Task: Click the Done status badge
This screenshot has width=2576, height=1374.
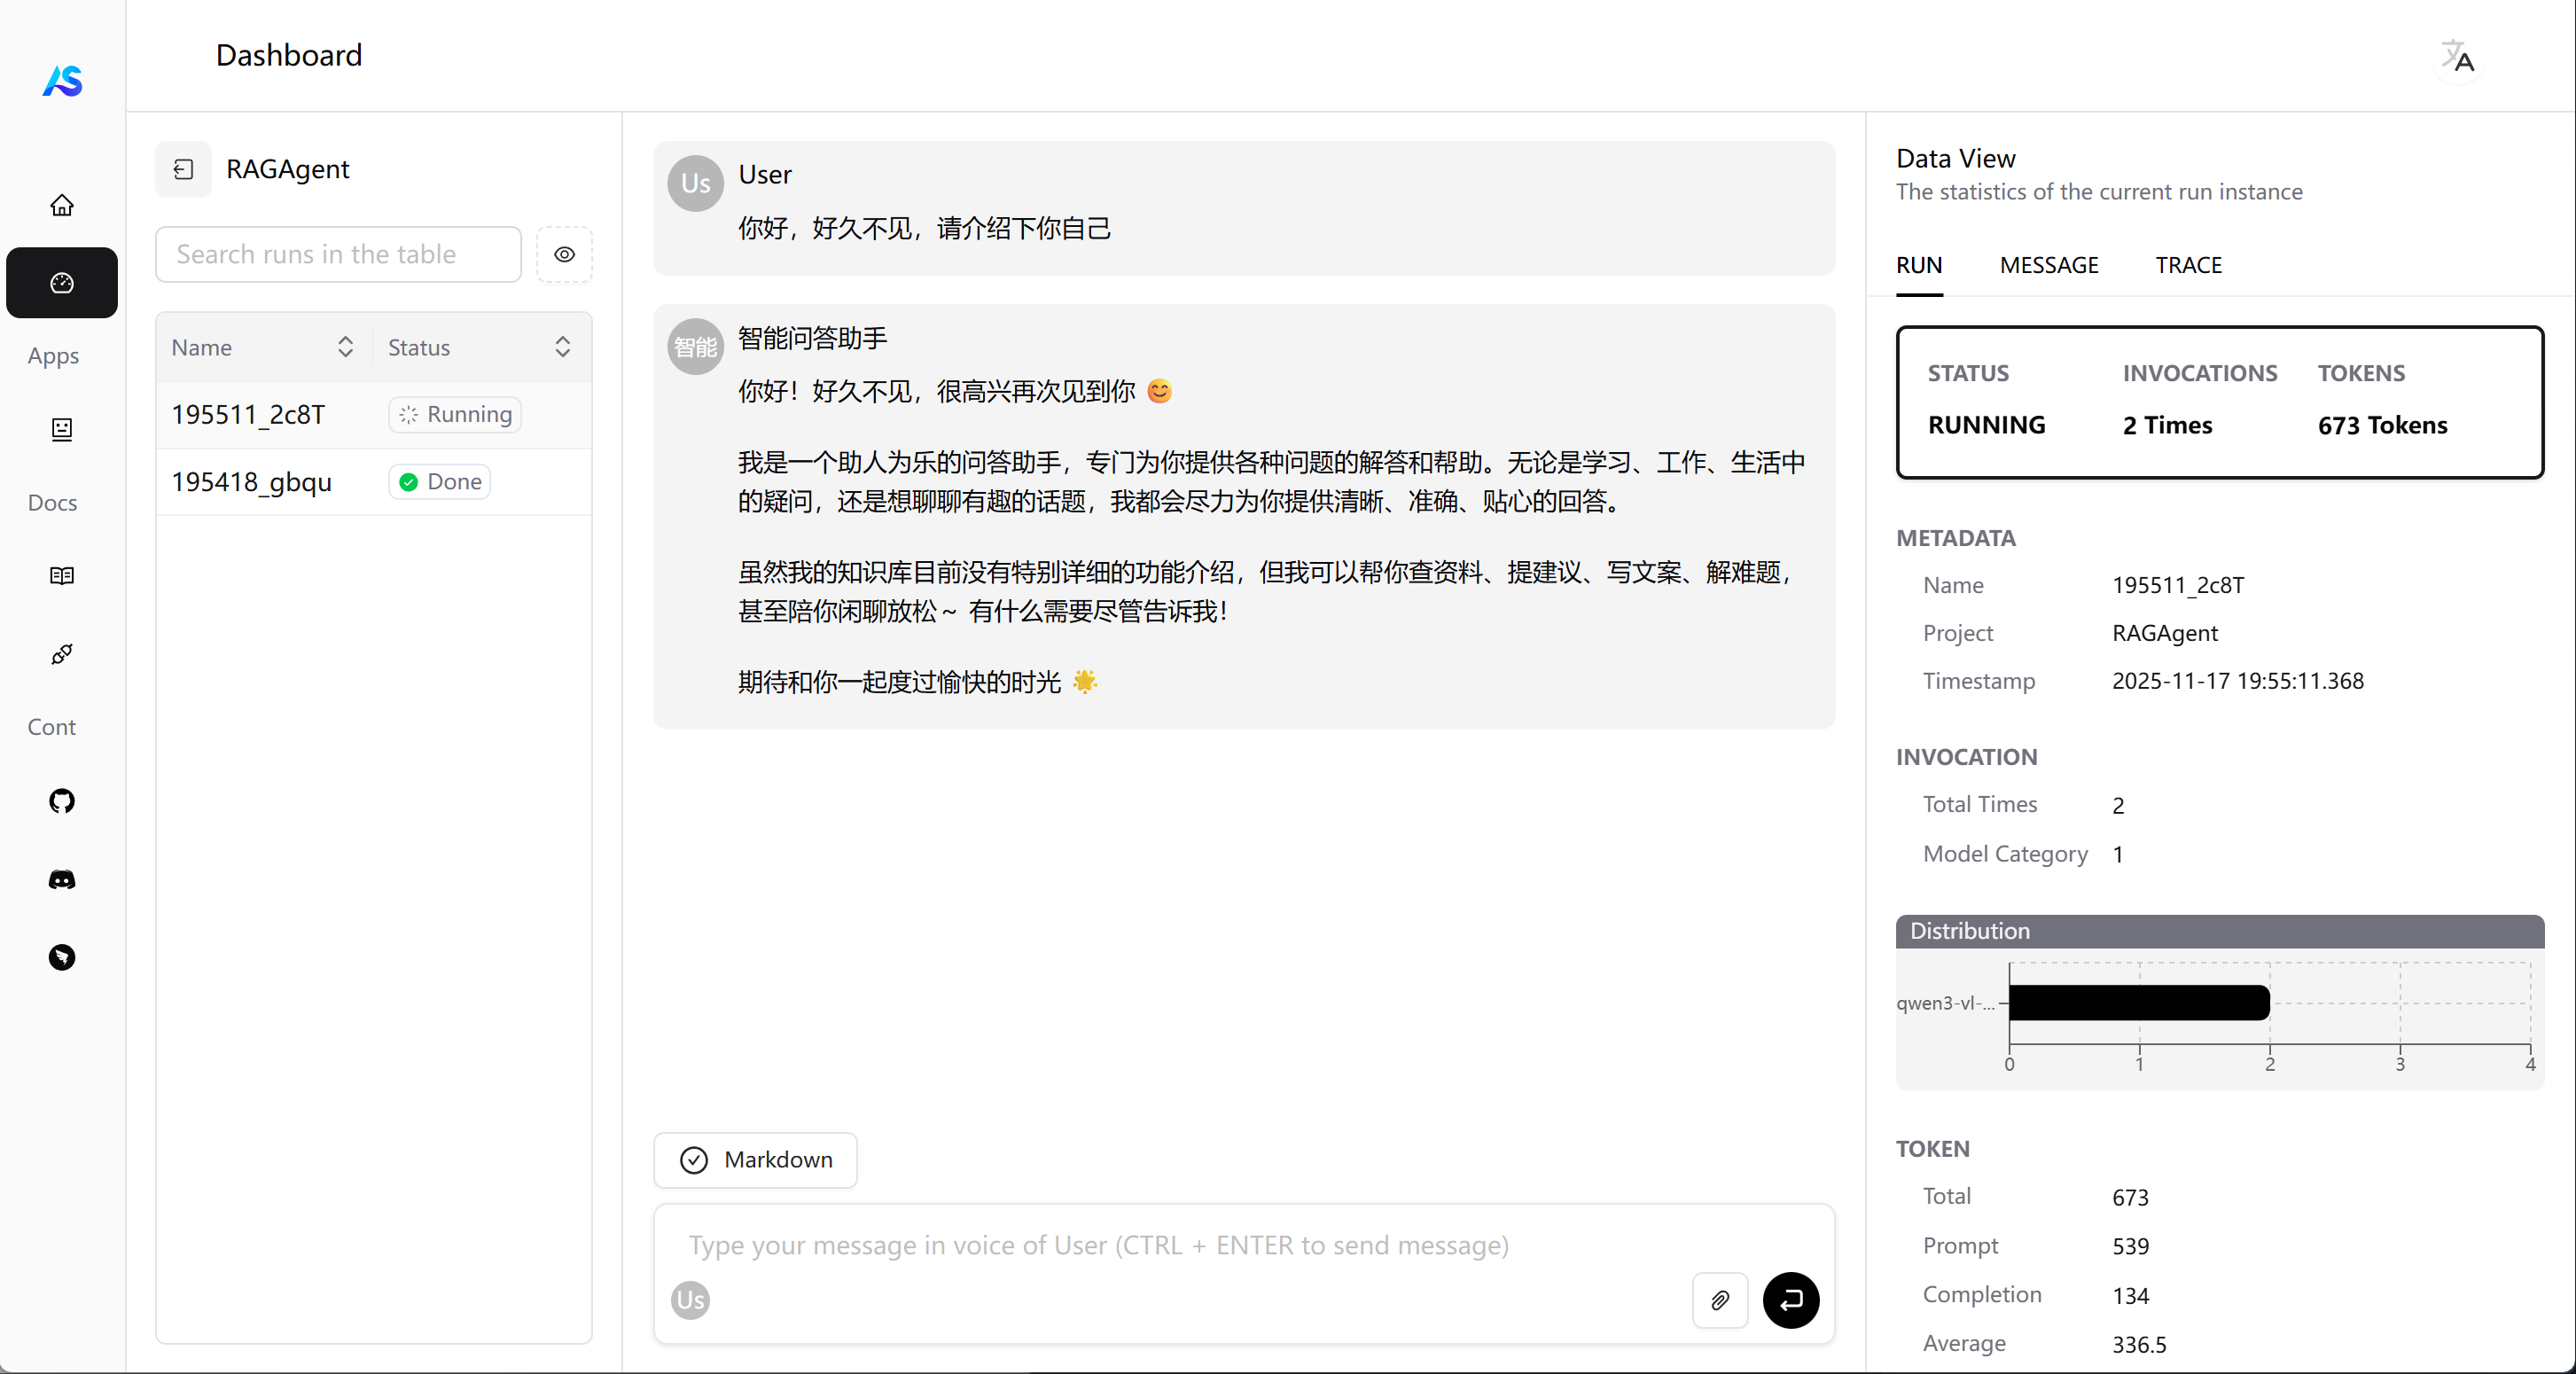Action: 440,482
